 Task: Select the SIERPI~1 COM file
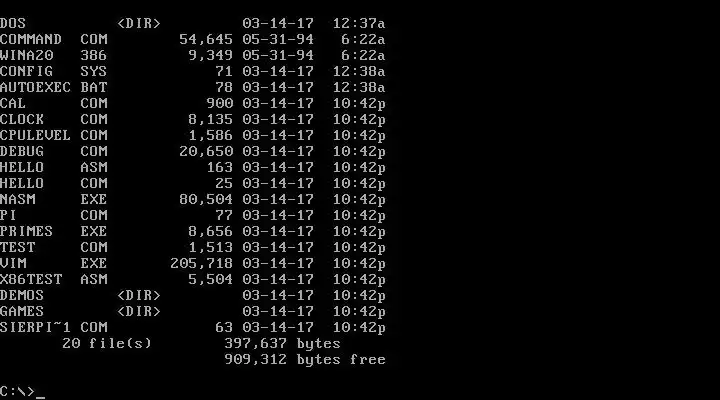(192, 328)
